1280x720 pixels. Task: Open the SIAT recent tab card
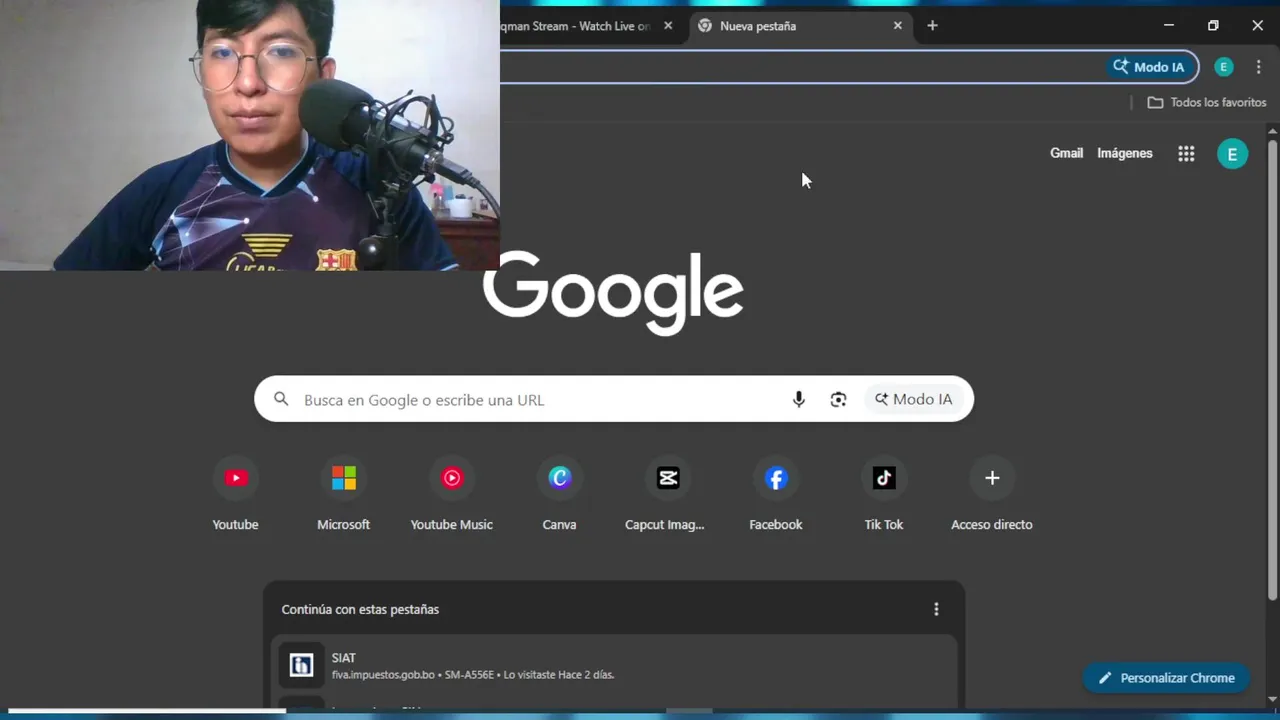(x=614, y=665)
